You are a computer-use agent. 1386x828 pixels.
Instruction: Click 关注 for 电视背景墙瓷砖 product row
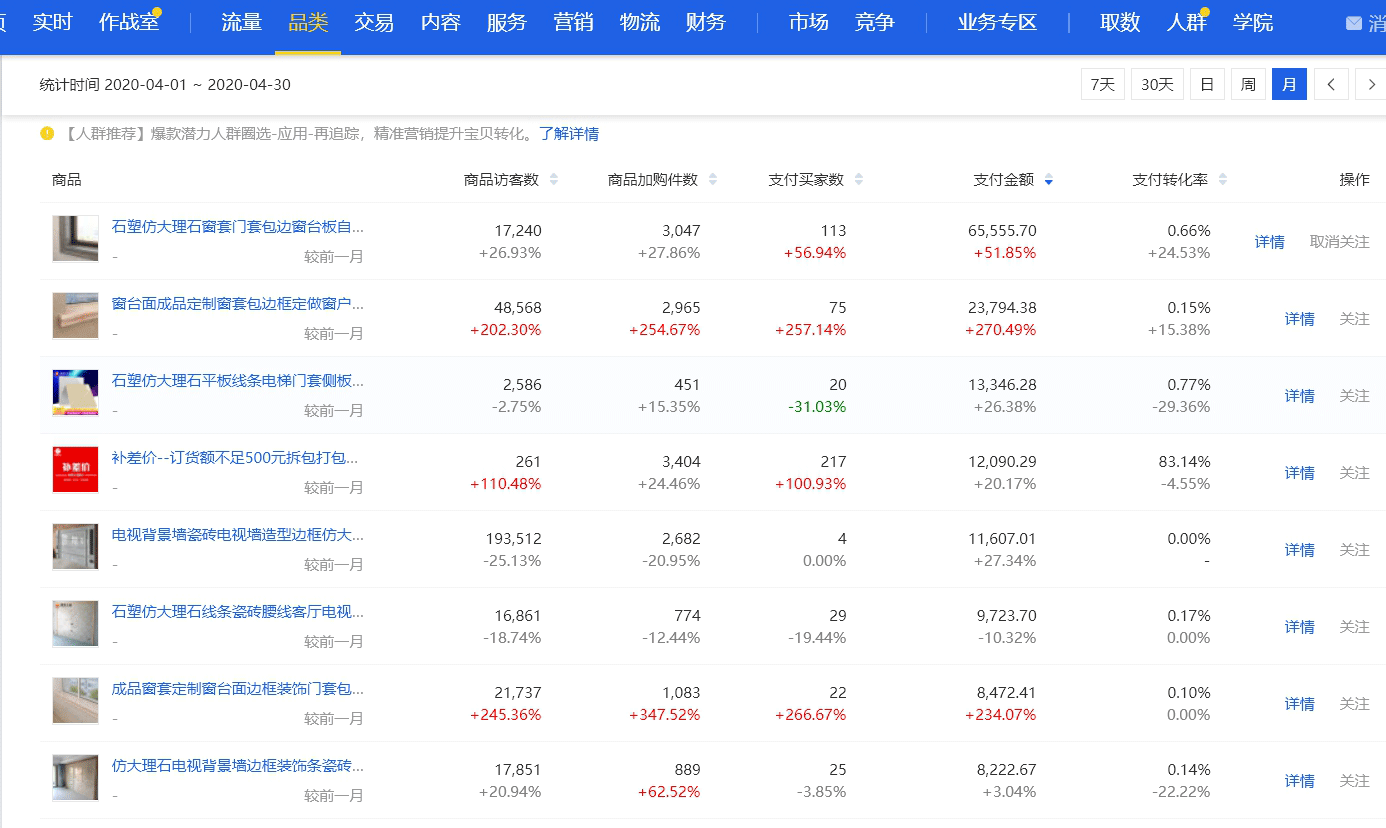pos(1354,550)
